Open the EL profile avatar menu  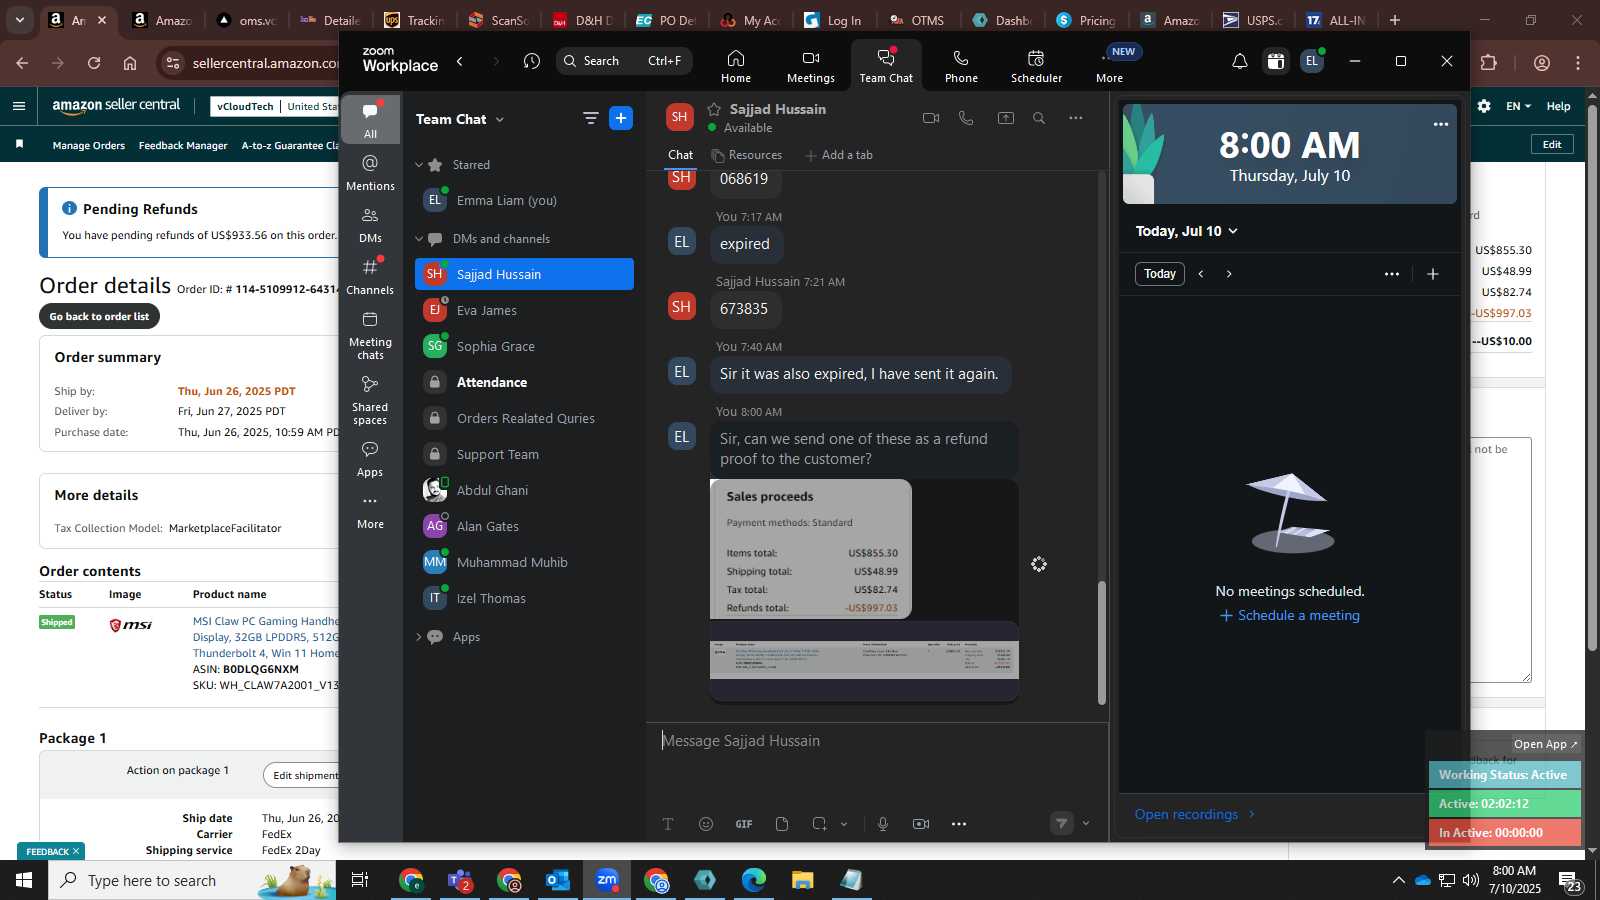tap(1311, 61)
